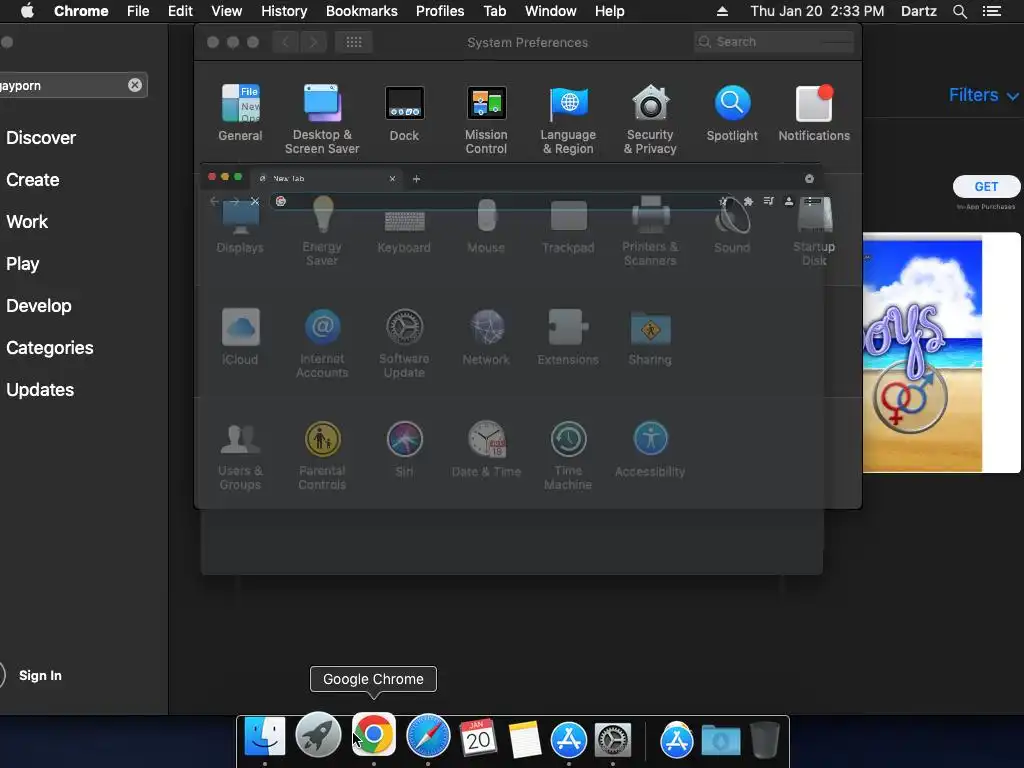
Task: Select Categories in App Store sidebar
Action: click(50, 348)
